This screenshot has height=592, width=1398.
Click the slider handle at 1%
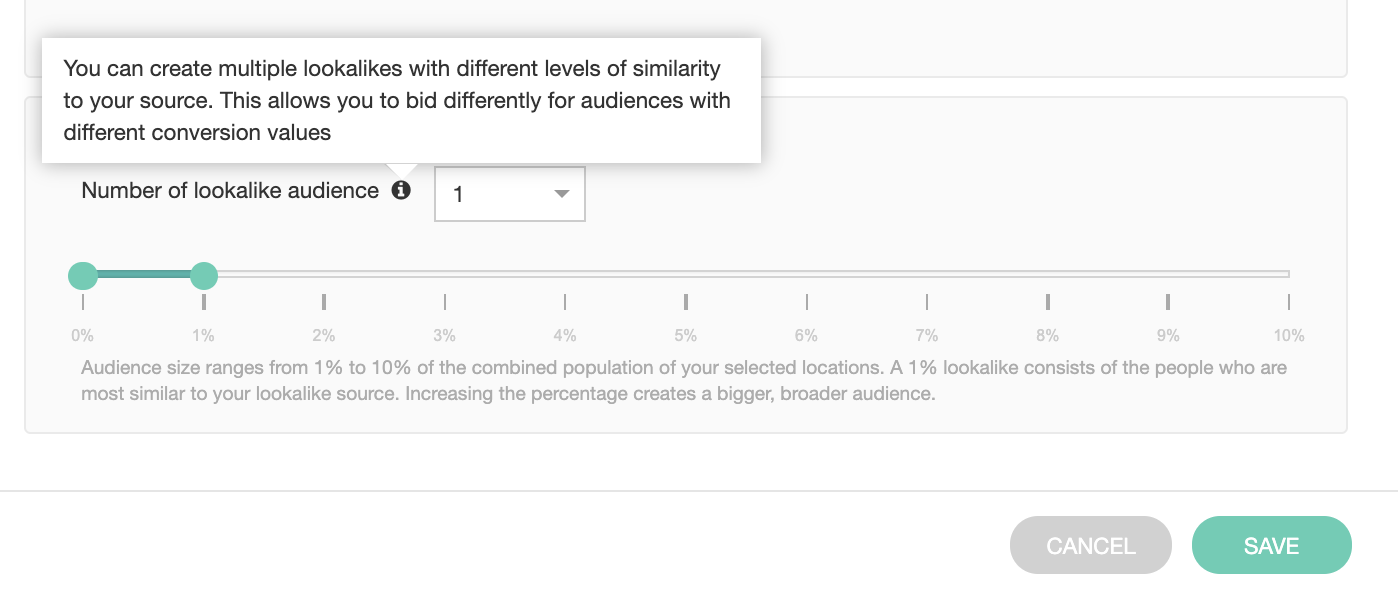(x=204, y=275)
